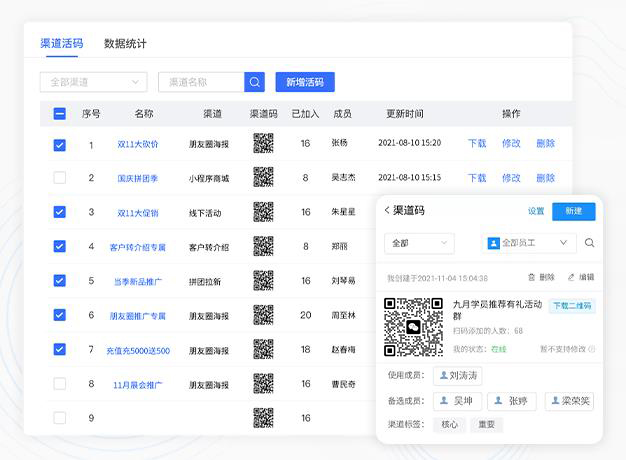Click large WeChat QR code image
626x460 pixels.
pos(414,327)
